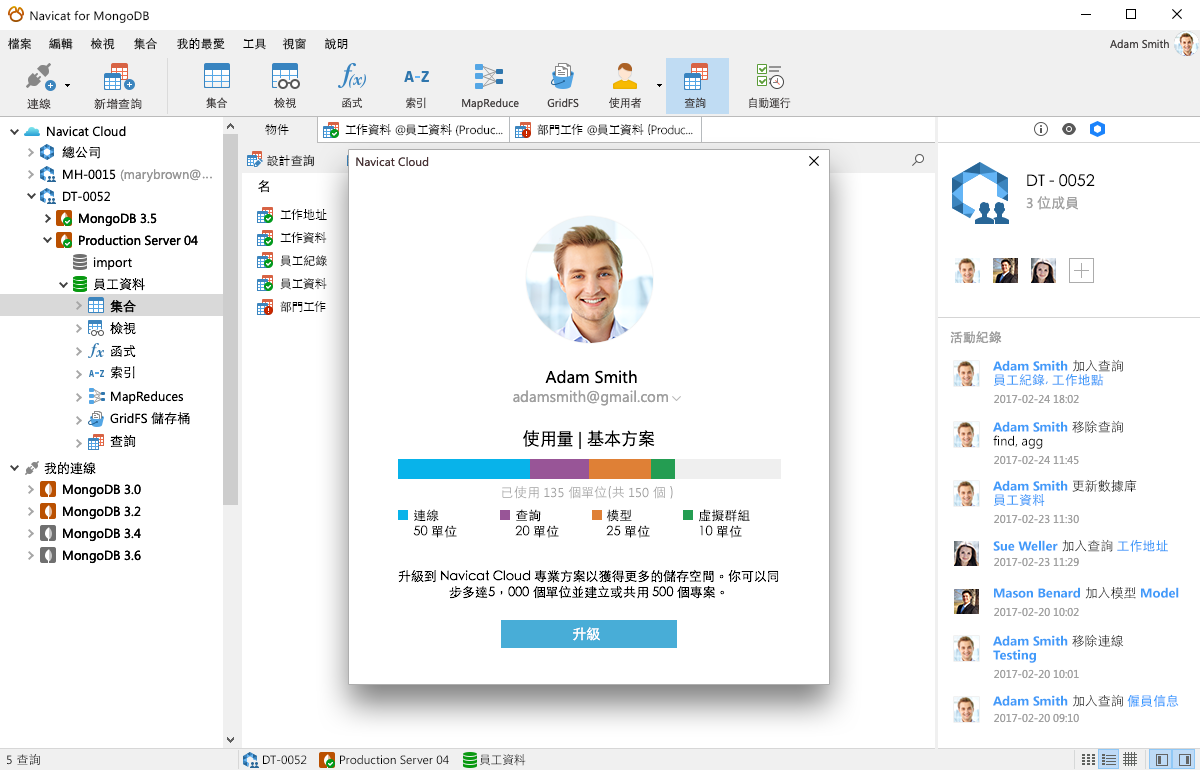Open 自動運行 automation in the toolbar
Image resolution: width=1200 pixels, height=770 pixels.
[x=769, y=85]
